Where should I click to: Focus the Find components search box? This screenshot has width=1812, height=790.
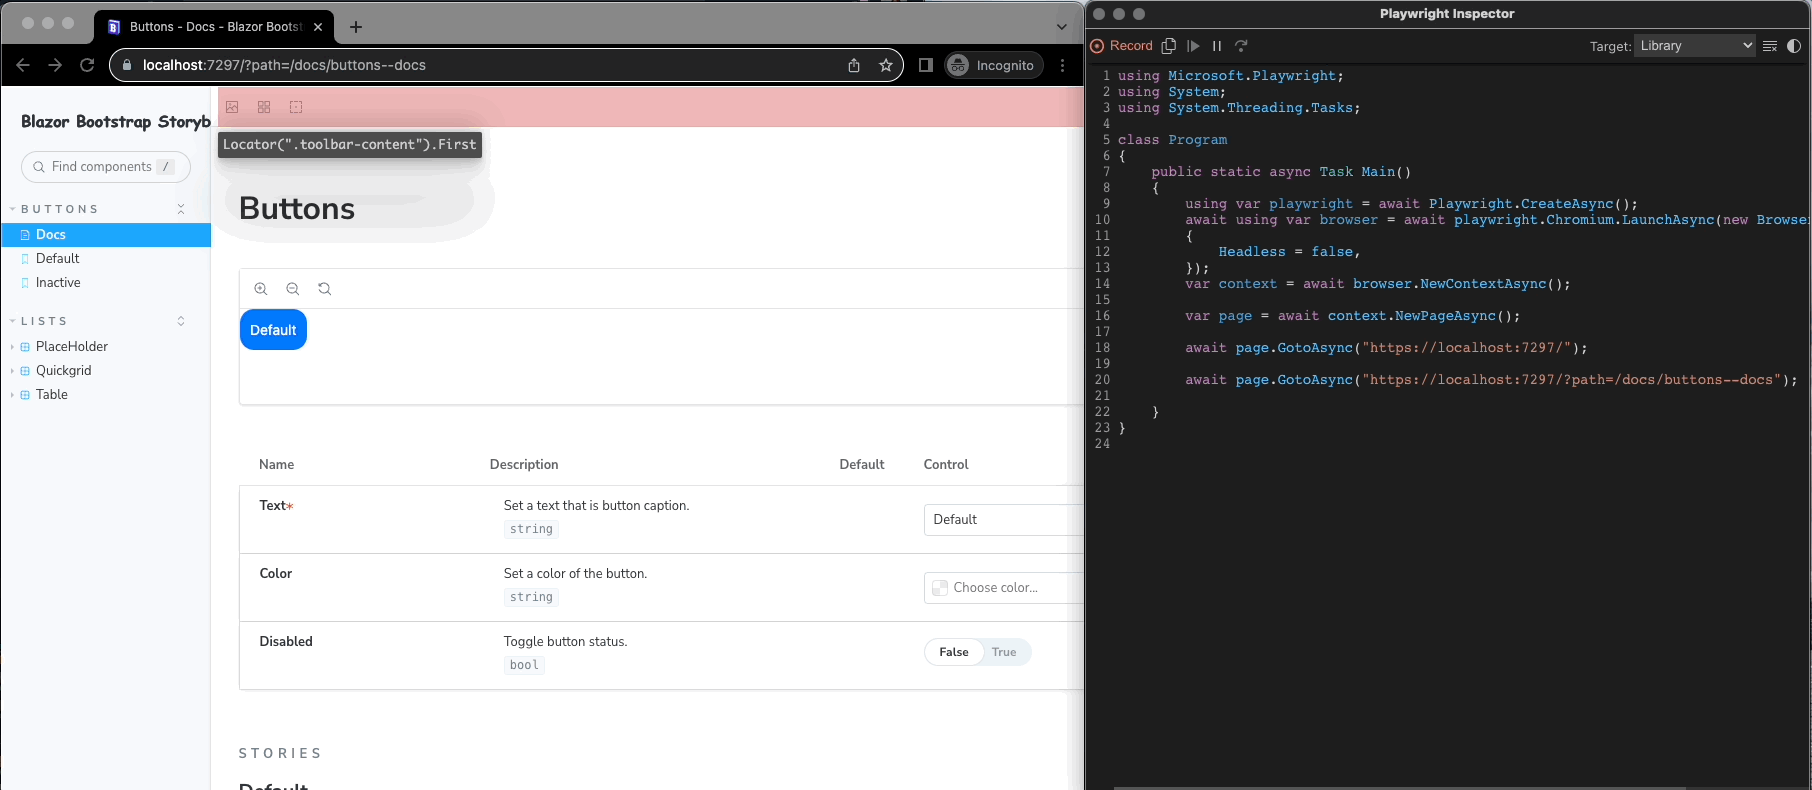(105, 167)
